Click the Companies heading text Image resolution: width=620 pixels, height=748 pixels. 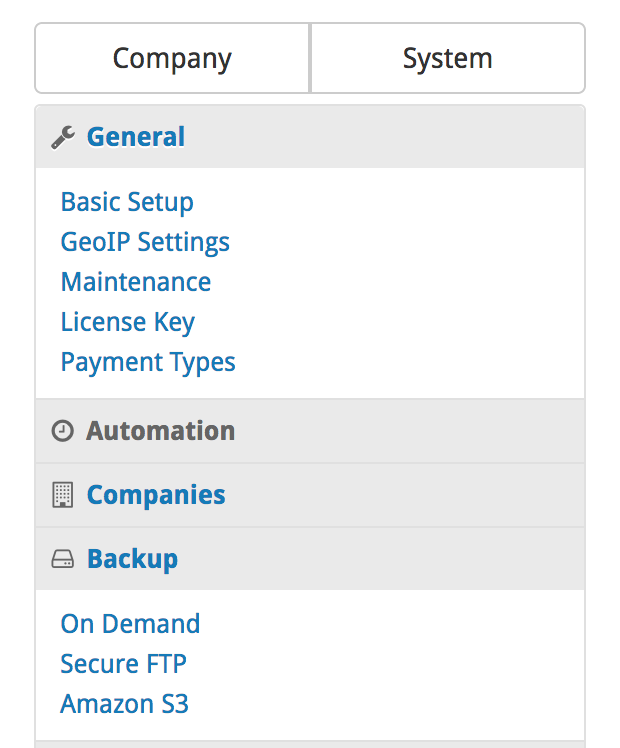(x=156, y=495)
